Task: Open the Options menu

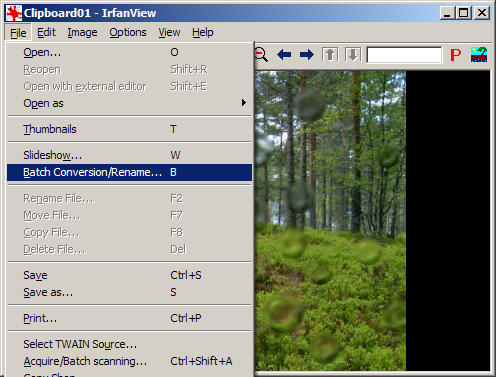Action: (128, 32)
